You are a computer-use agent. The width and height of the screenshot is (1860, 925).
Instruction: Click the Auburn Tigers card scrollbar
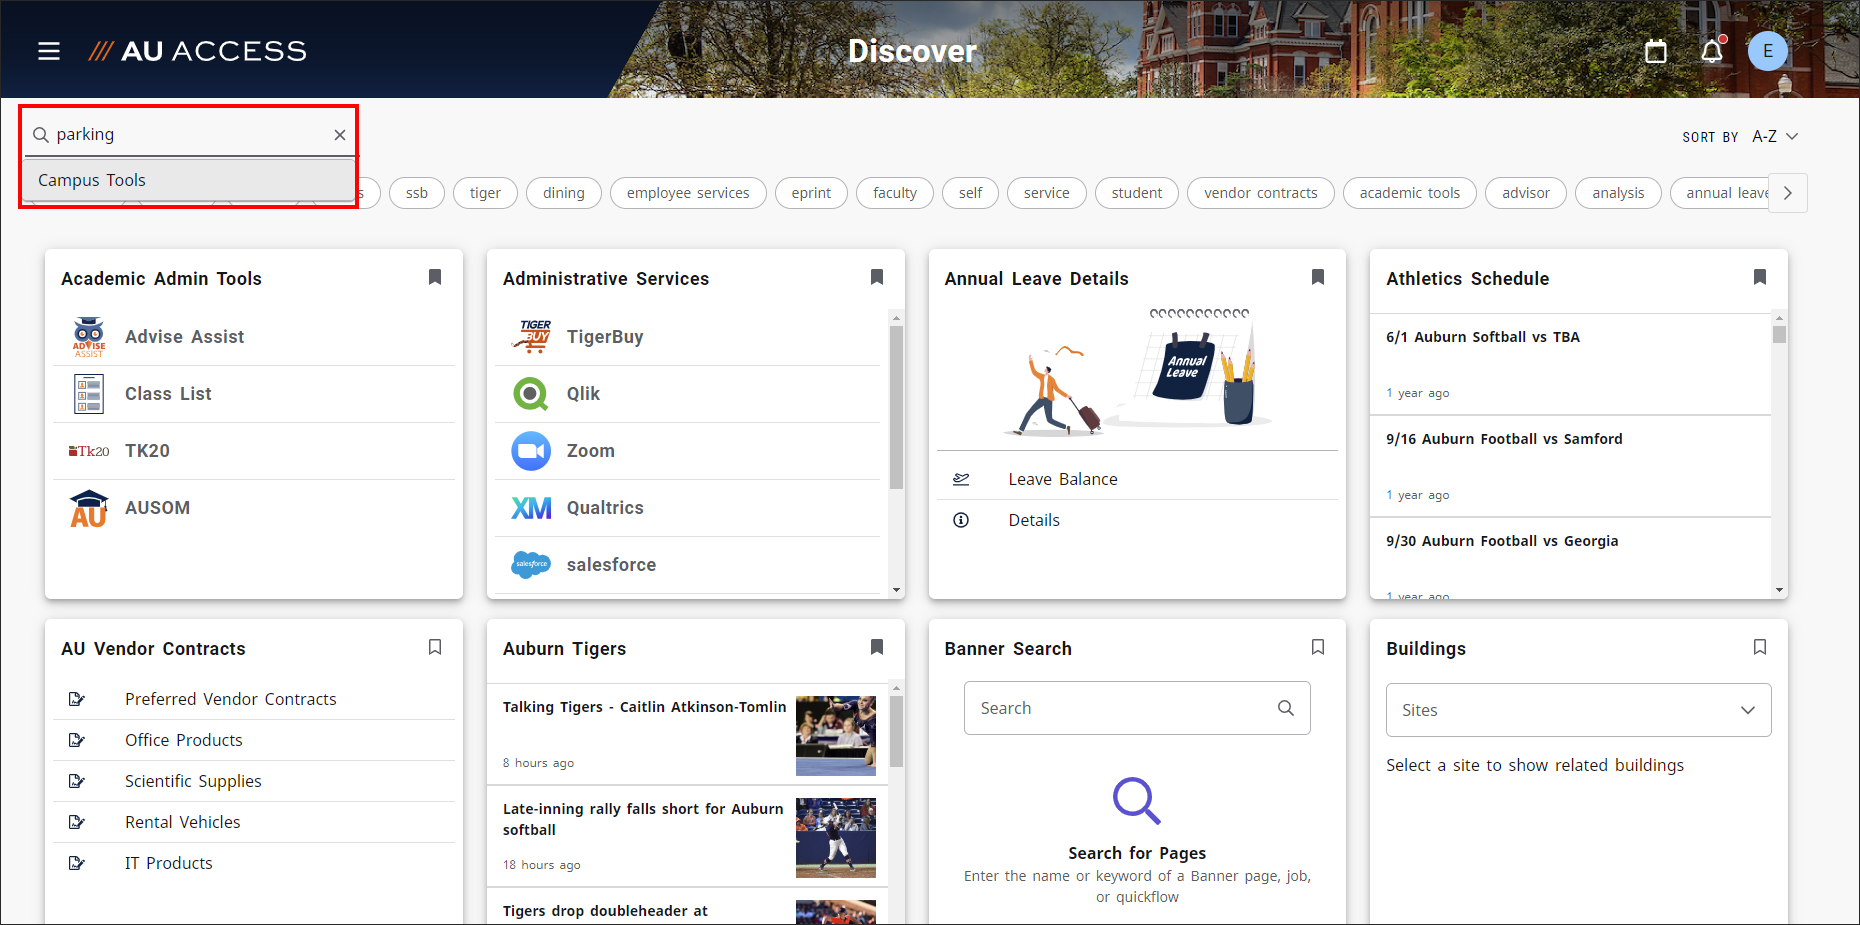(896, 731)
